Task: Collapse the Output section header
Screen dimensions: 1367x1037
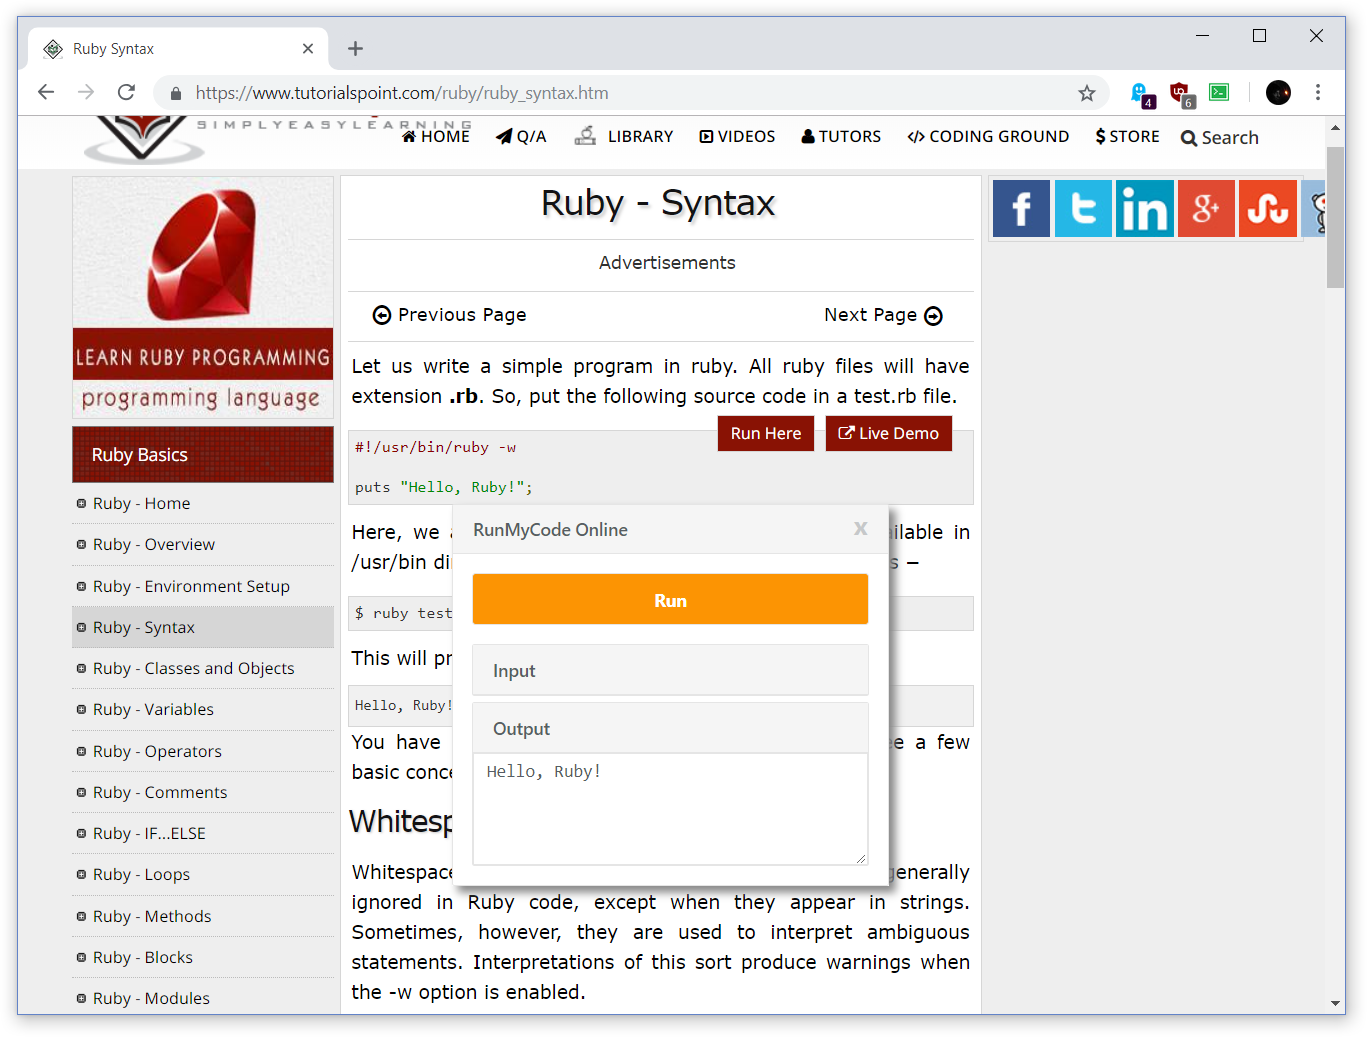Action: [670, 728]
